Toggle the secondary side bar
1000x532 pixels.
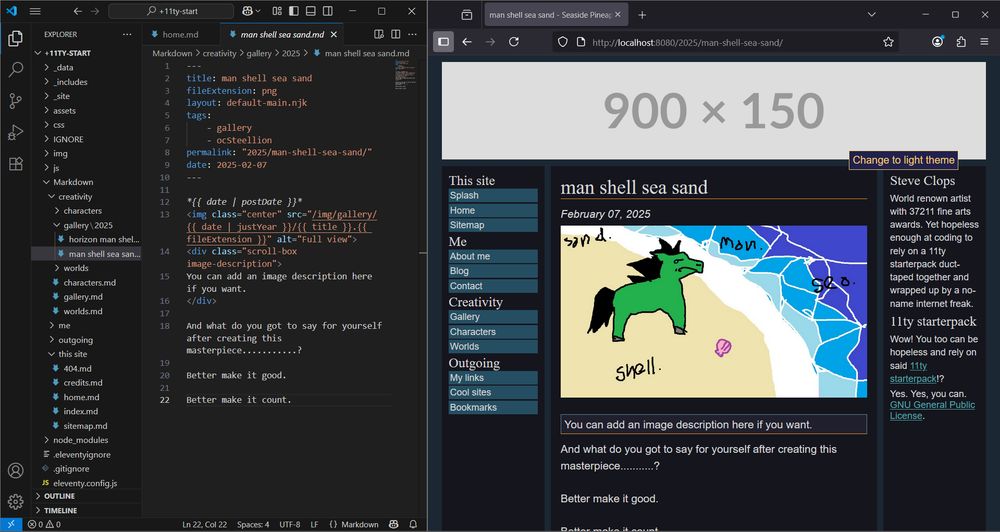327,11
